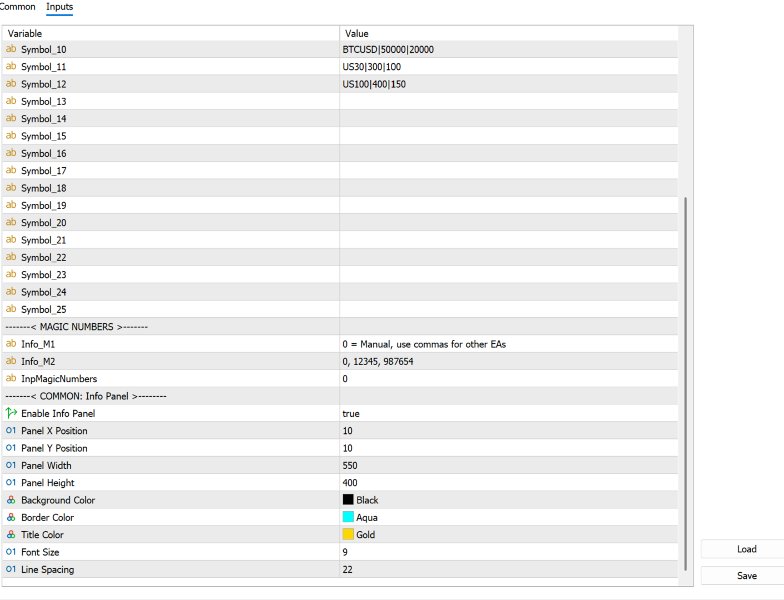Select the Inputs tab
Screen dimensions: 784x600
click(60, 7)
